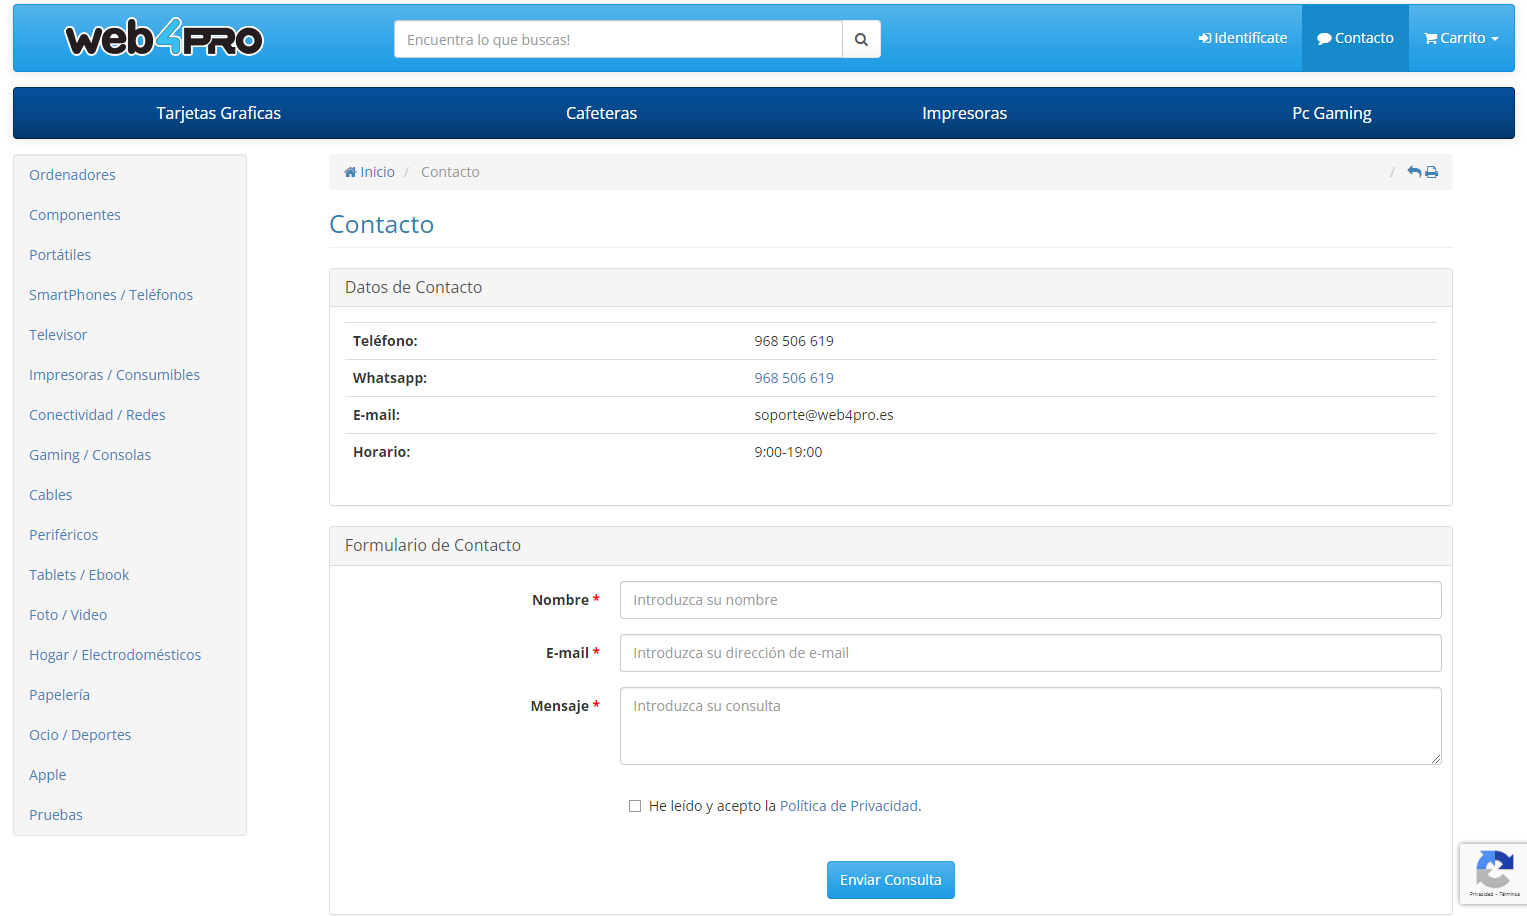Open the Tarjetas Graficas menu
Screen dimensions: 1527x916
218,113
